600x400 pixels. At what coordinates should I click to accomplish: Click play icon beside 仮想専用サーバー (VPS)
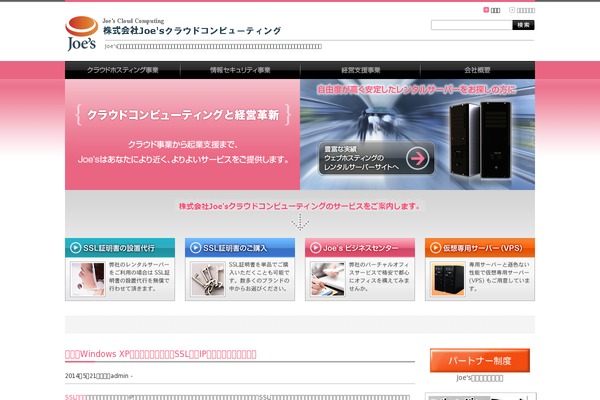click(x=435, y=248)
